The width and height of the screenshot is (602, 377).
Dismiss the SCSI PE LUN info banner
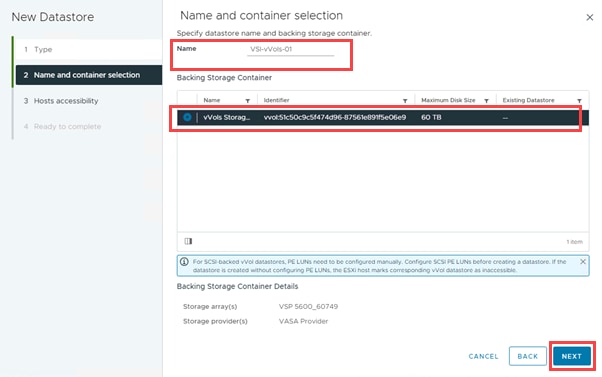coord(583,261)
